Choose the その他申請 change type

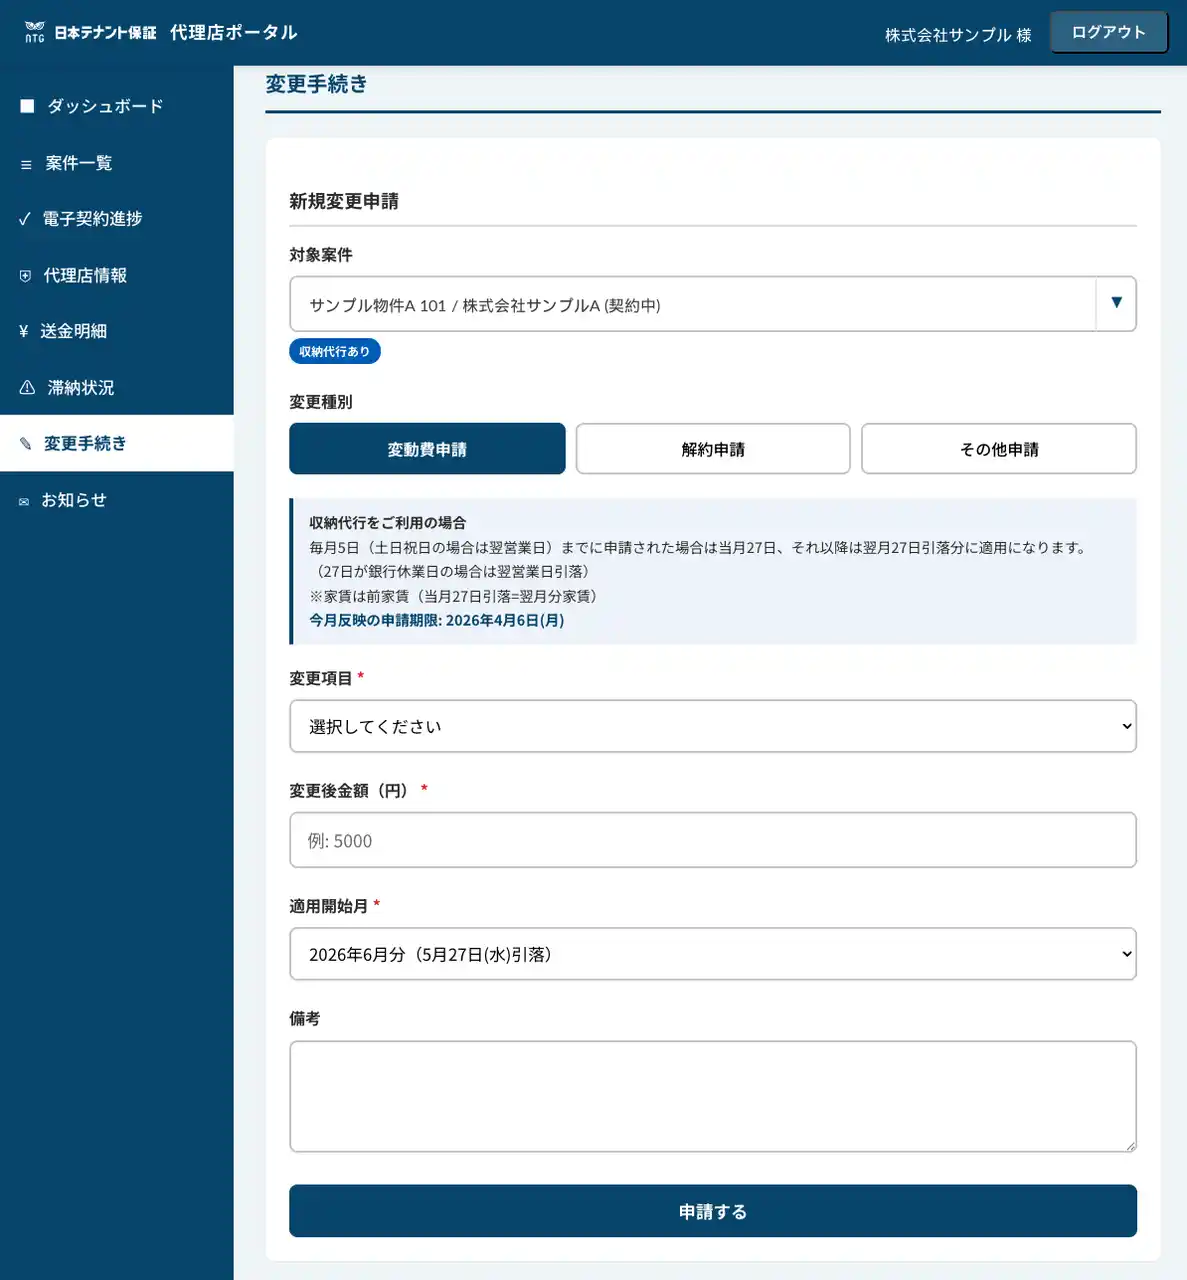coord(998,449)
